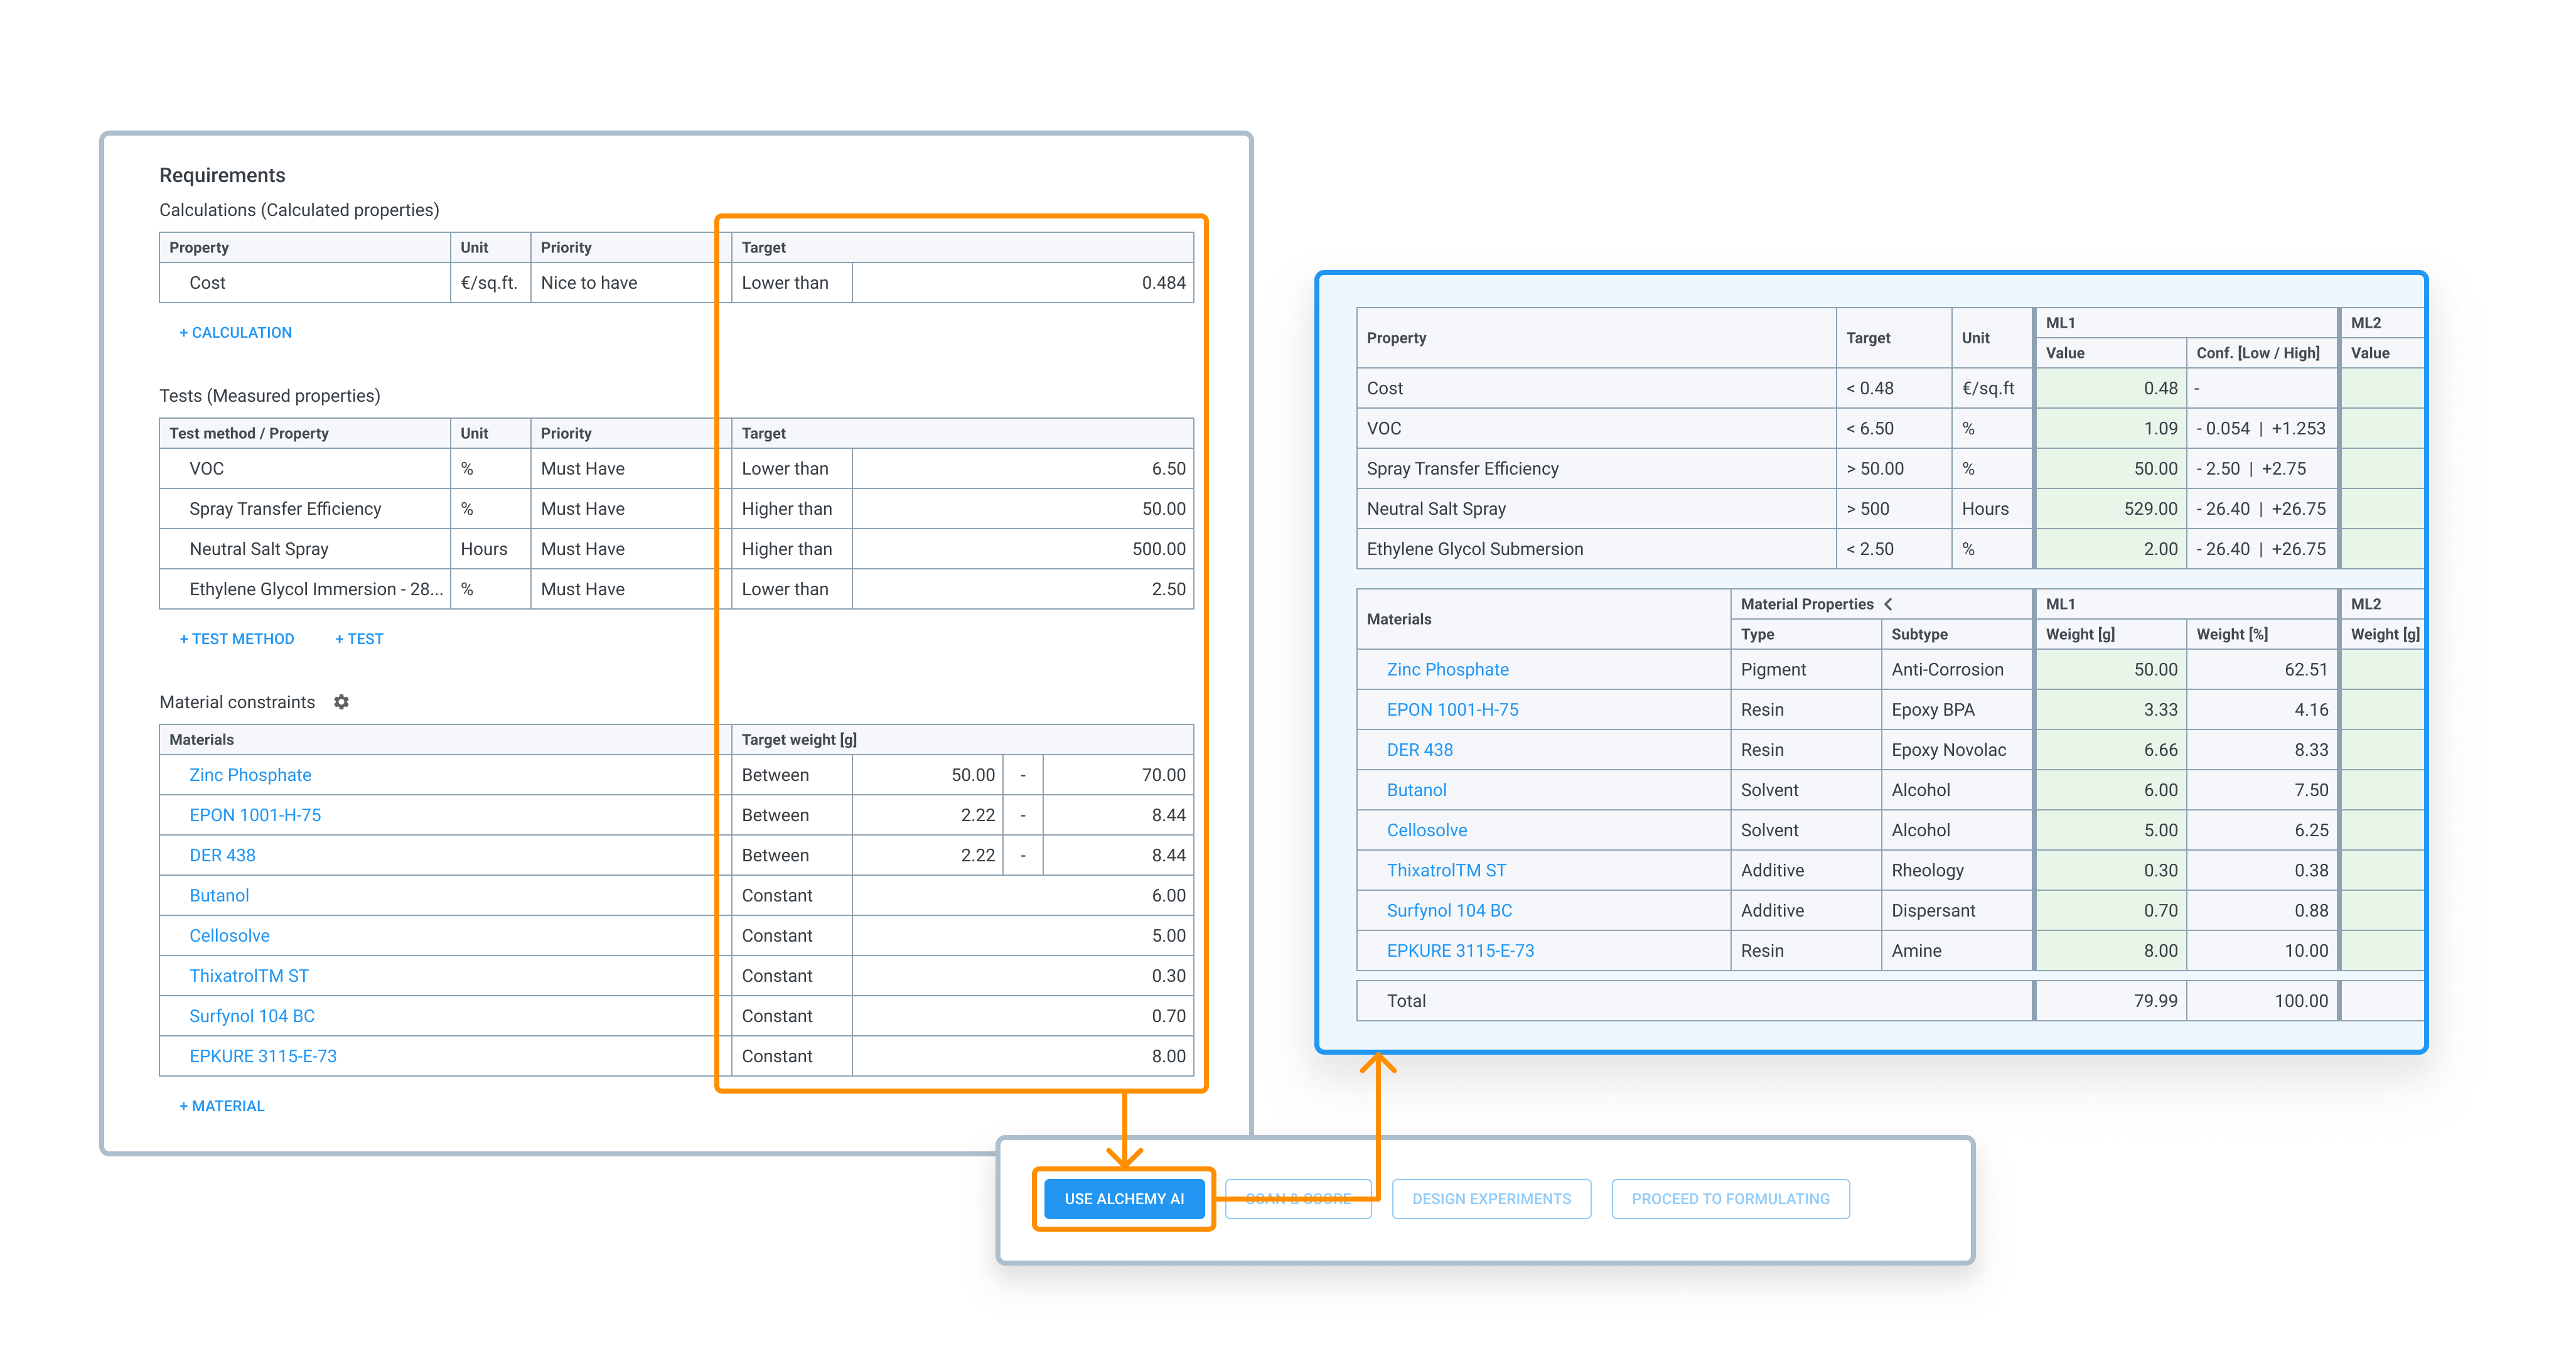Image resolution: width=2576 pixels, height=1356 pixels.
Task: Click the USE ALCHEMY AI button
Action: (1123, 1198)
